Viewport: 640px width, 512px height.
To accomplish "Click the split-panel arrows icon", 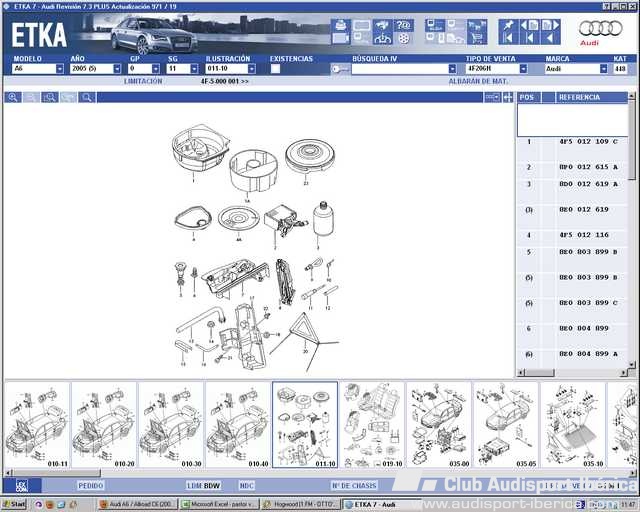I will click(508, 97).
